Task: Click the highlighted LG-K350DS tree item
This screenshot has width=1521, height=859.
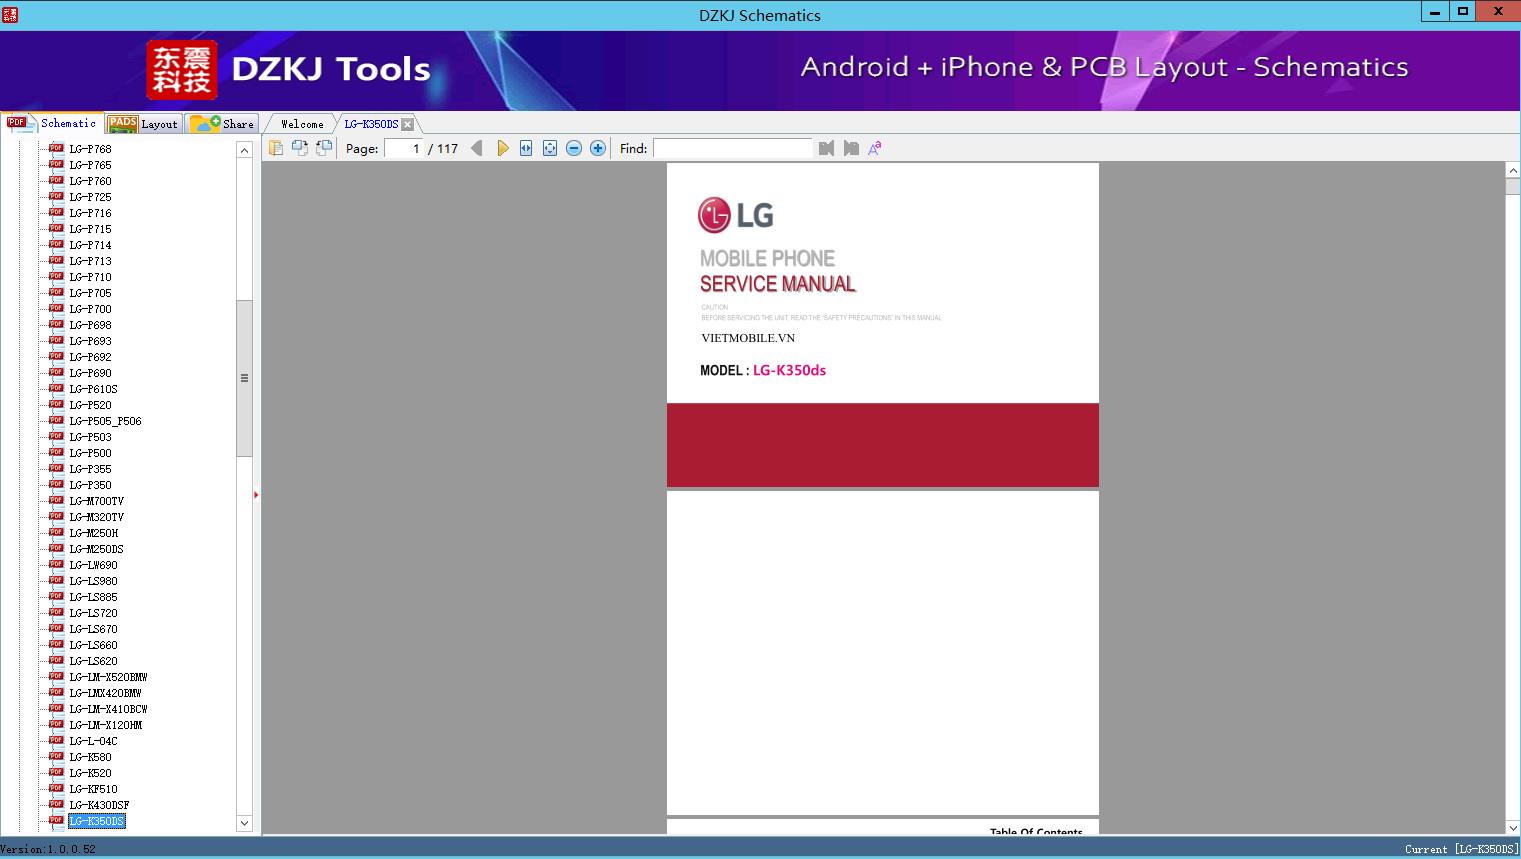Action: [96, 821]
